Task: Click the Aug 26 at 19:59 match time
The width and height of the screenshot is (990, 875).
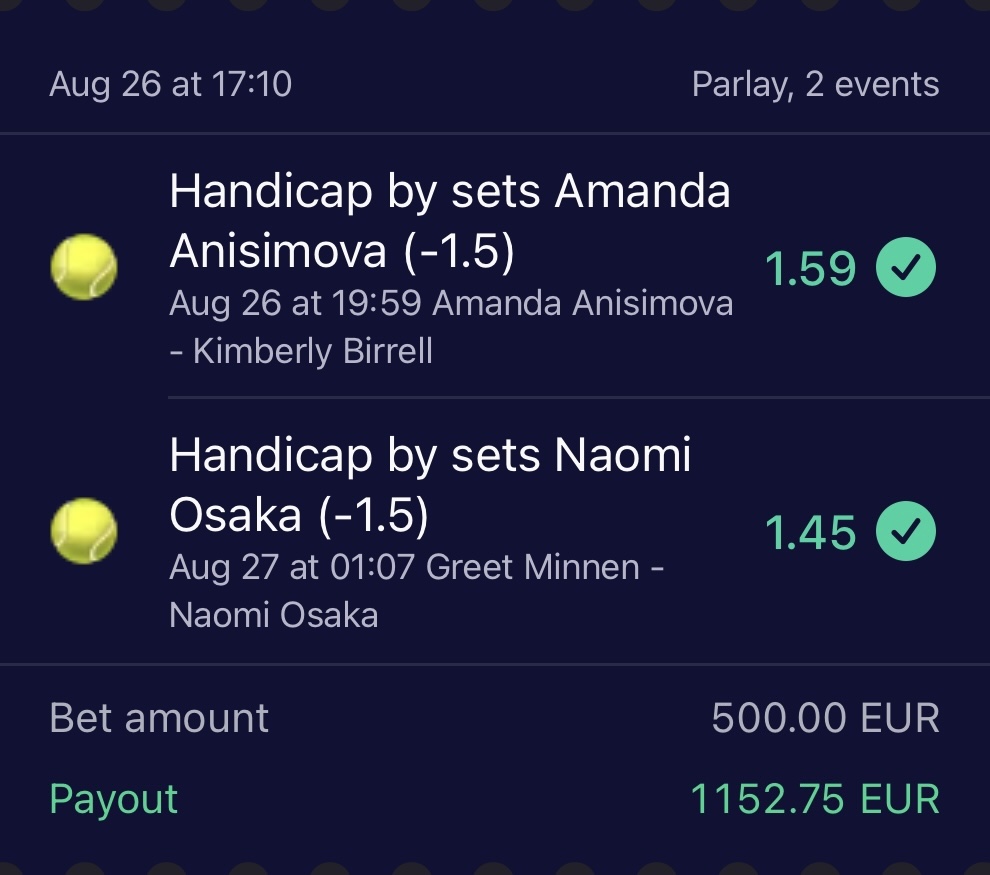Action: point(295,303)
